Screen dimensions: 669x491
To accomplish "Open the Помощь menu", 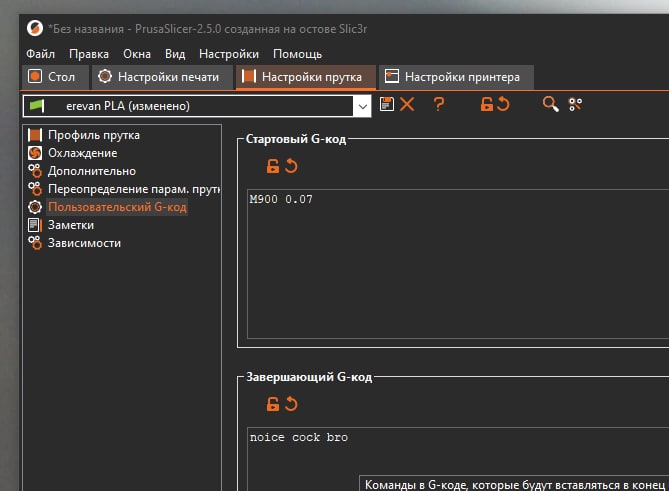I will 297,54.
